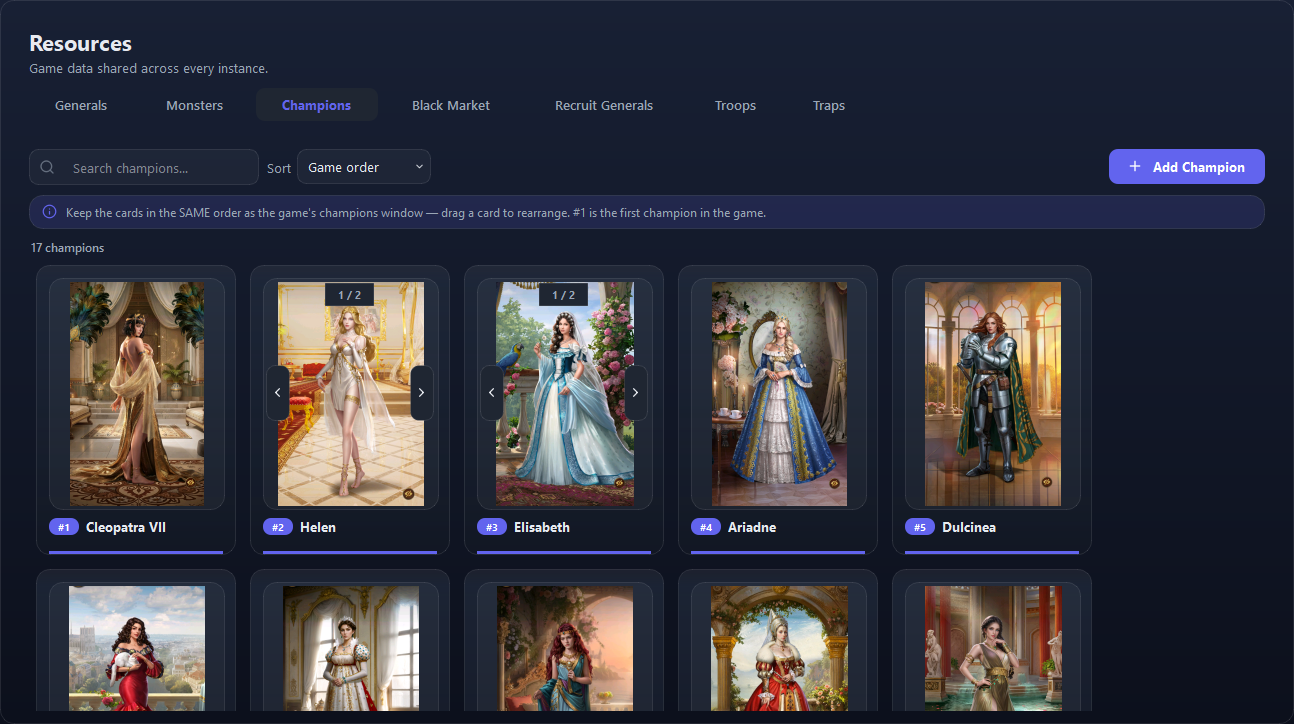1294x724 pixels.
Task: Click the Ariadne name label
Action: pyautogui.click(x=752, y=527)
